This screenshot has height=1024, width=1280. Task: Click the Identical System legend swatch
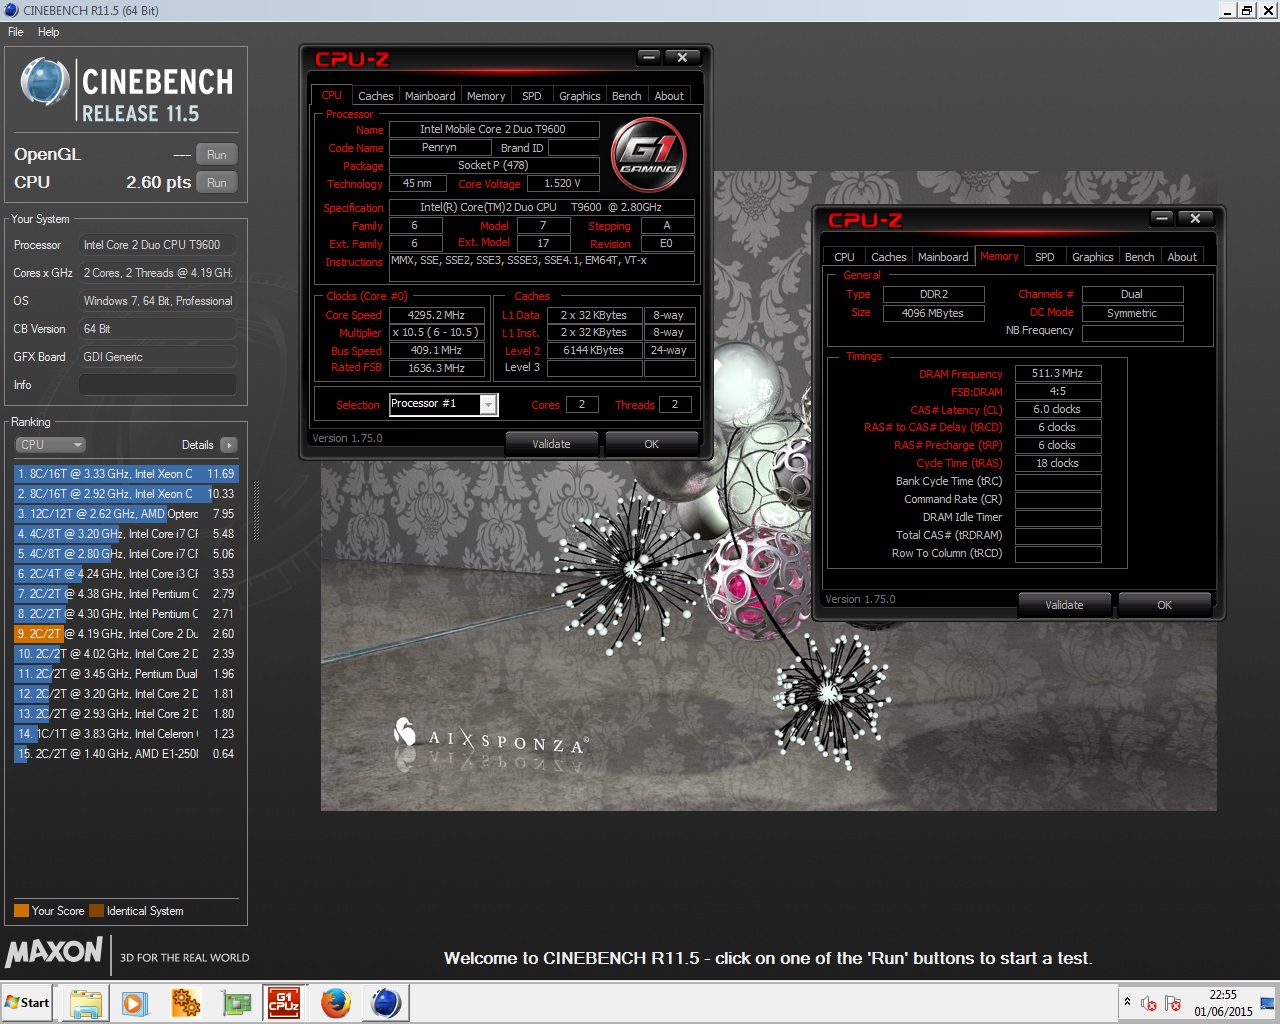point(96,911)
